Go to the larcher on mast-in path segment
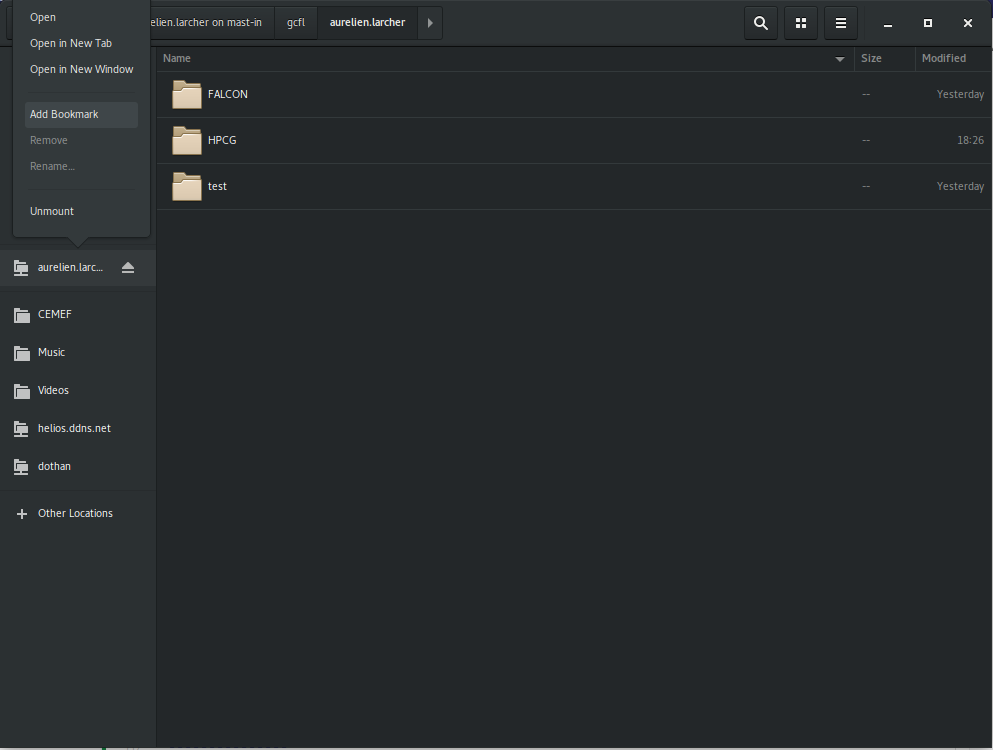 [212, 23]
